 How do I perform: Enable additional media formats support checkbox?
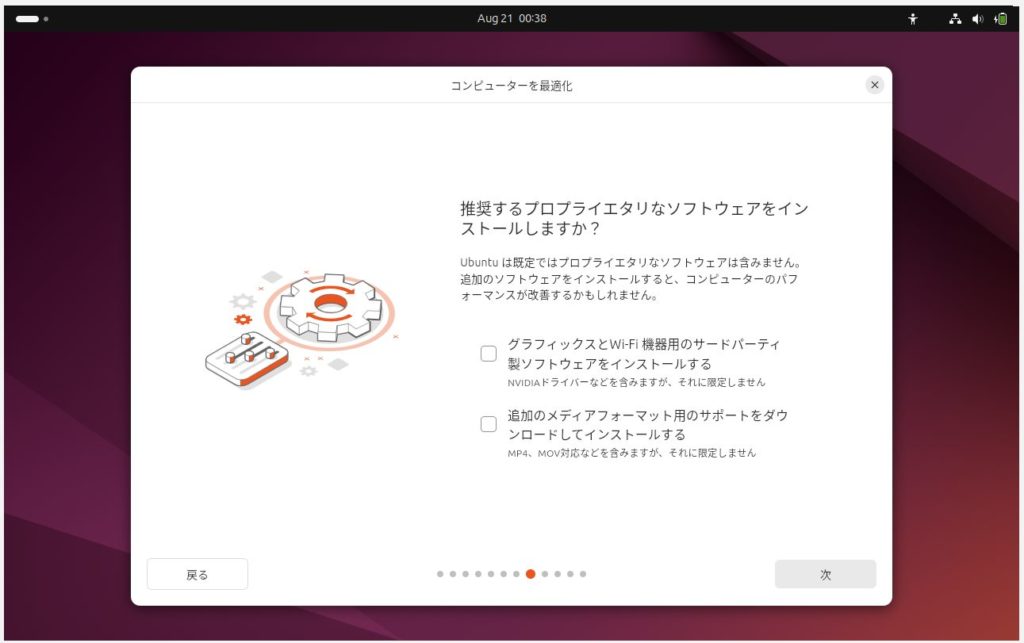pos(488,424)
